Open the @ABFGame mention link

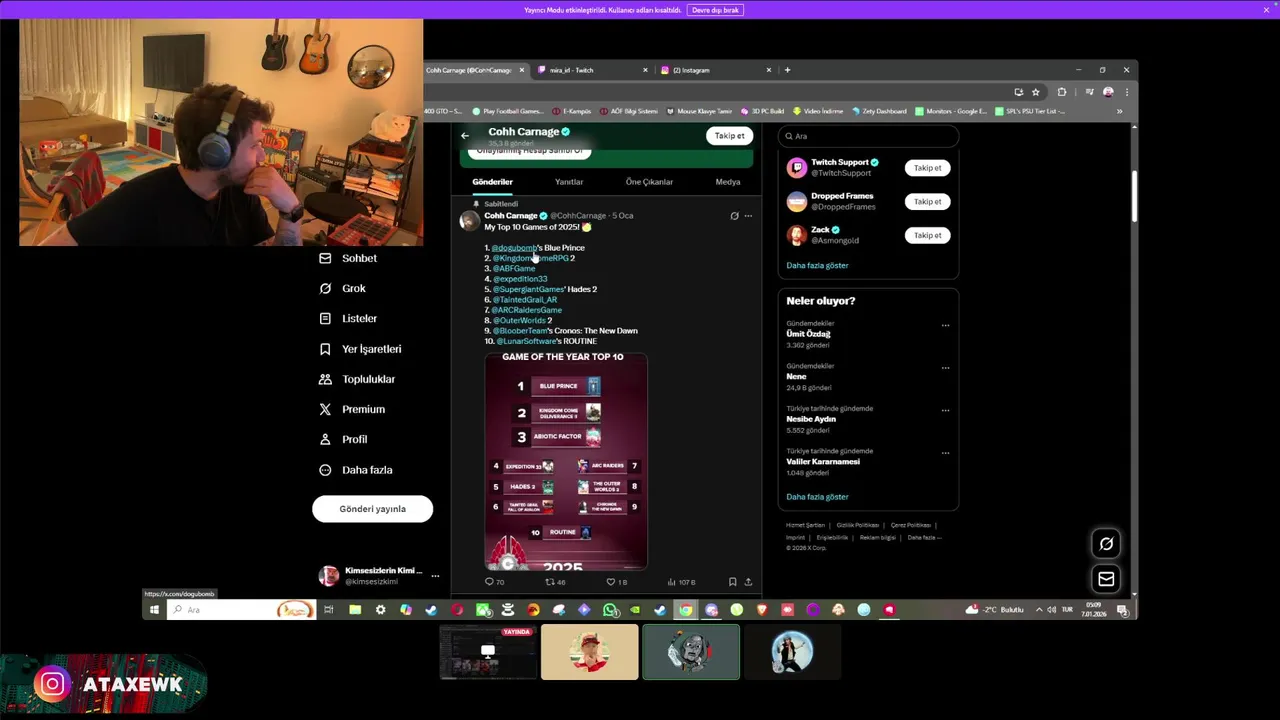514,268
